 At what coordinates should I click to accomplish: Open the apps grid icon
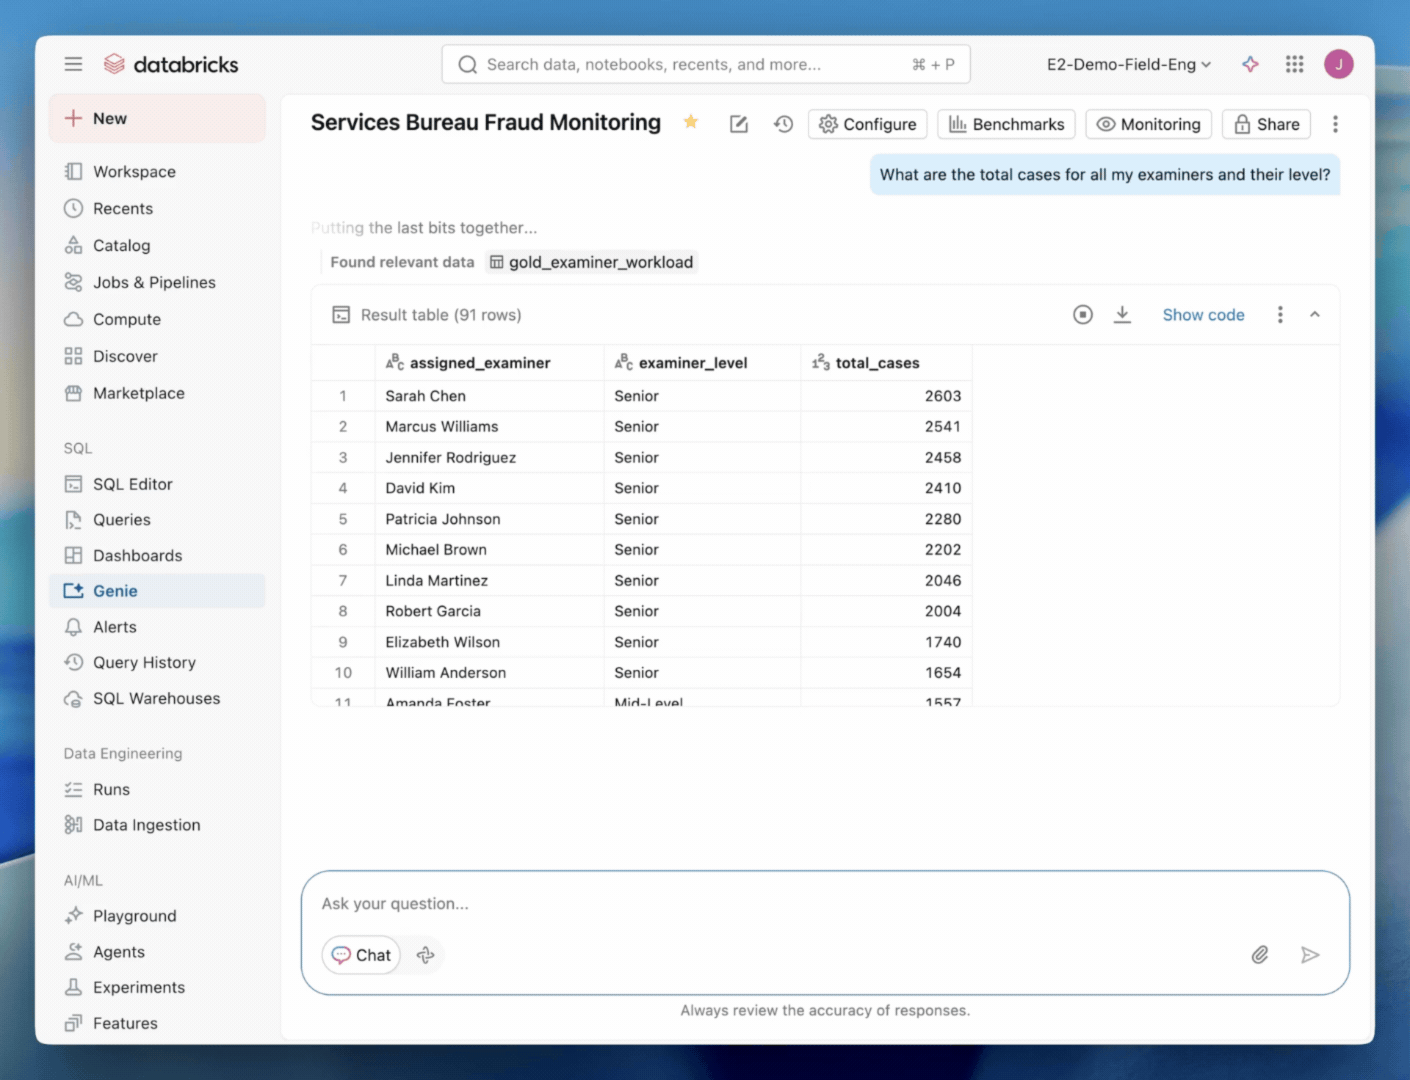click(1294, 63)
